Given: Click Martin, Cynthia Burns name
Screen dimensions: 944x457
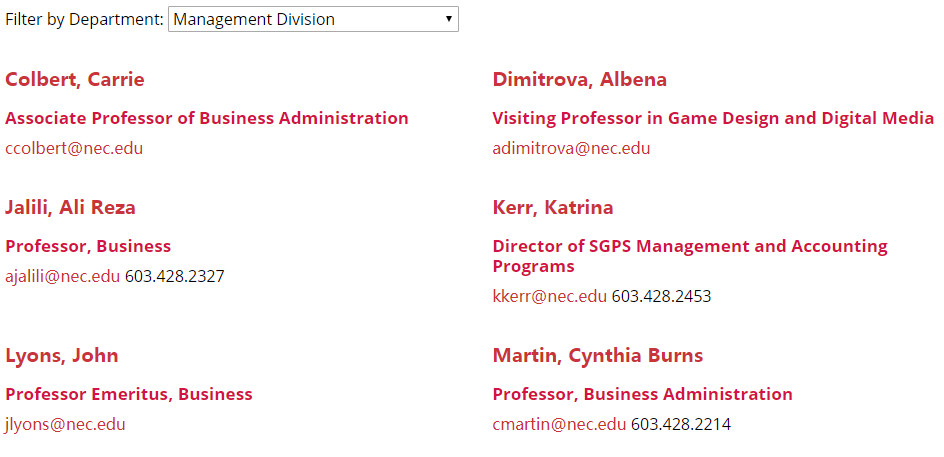Looking at the screenshot, I should click(598, 356).
